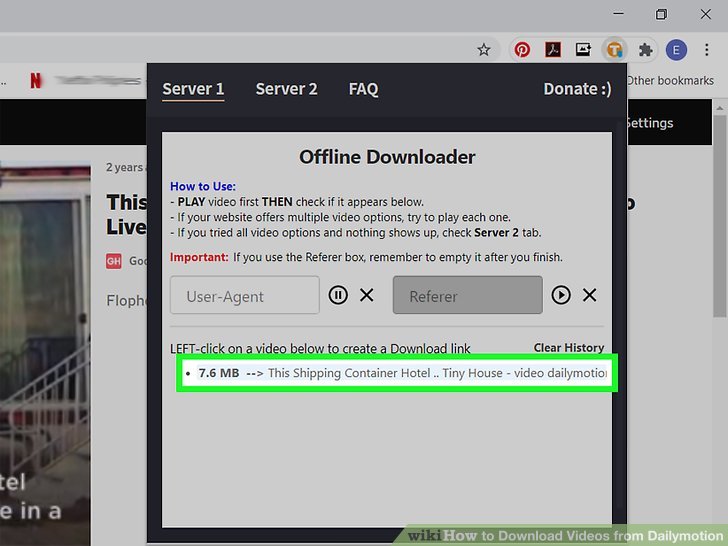
Task: Open the orange video downloader extension
Action: coord(614,50)
